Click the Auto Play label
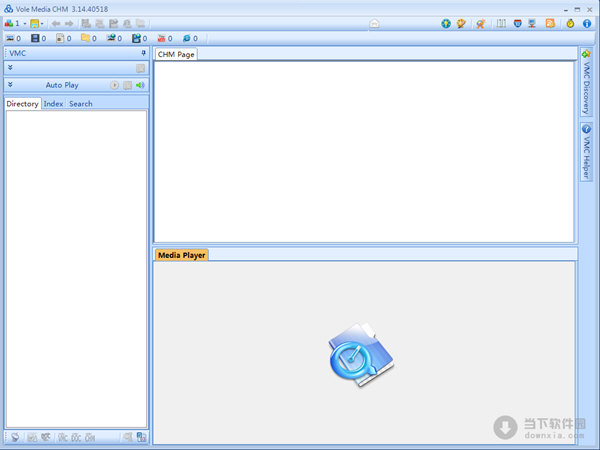Viewport: 600px width, 450px height. 62,85
